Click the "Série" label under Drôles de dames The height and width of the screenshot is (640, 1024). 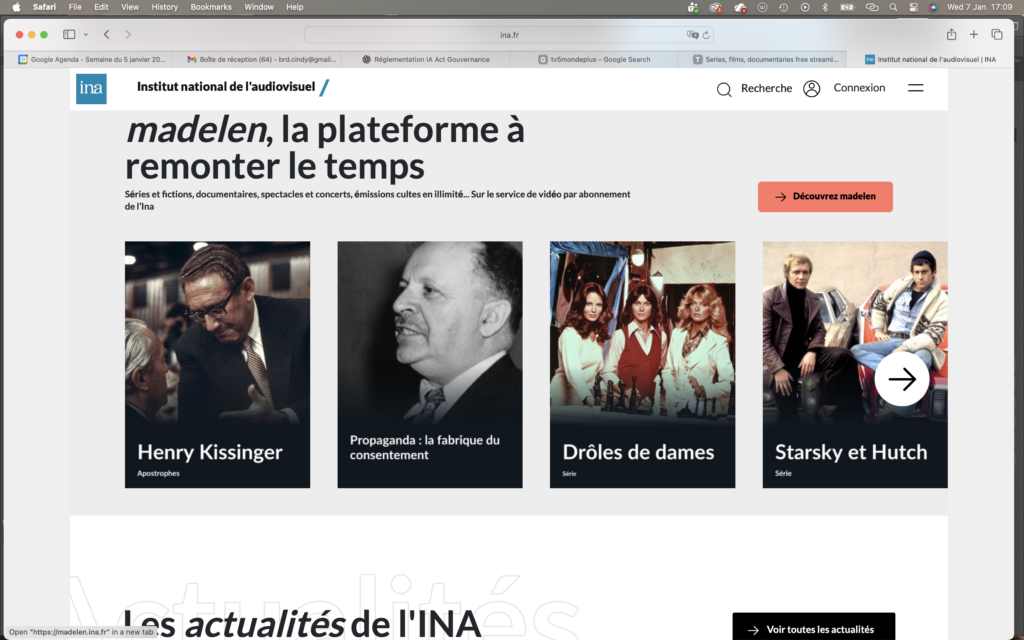pos(569,473)
